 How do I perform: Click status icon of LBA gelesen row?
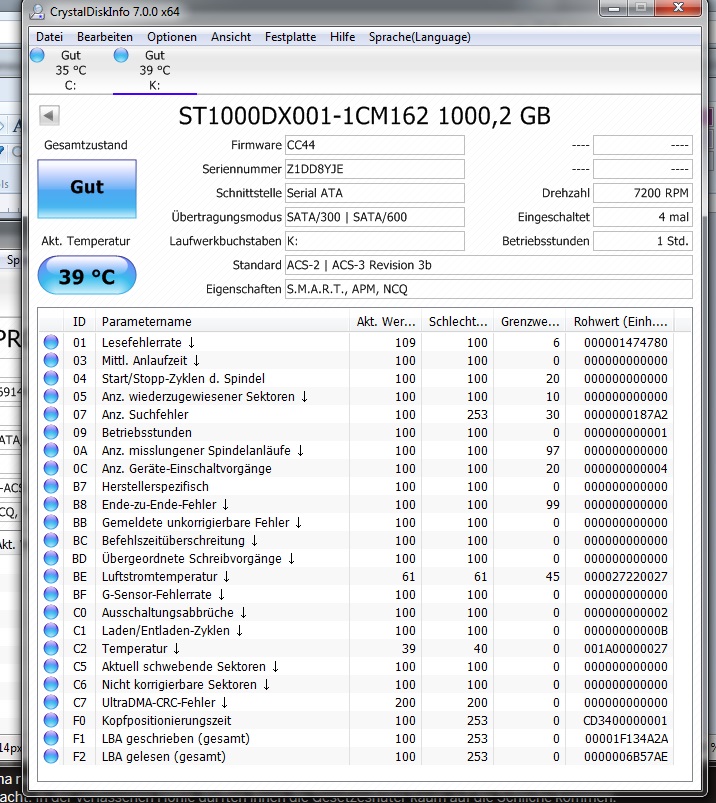(x=51, y=756)
